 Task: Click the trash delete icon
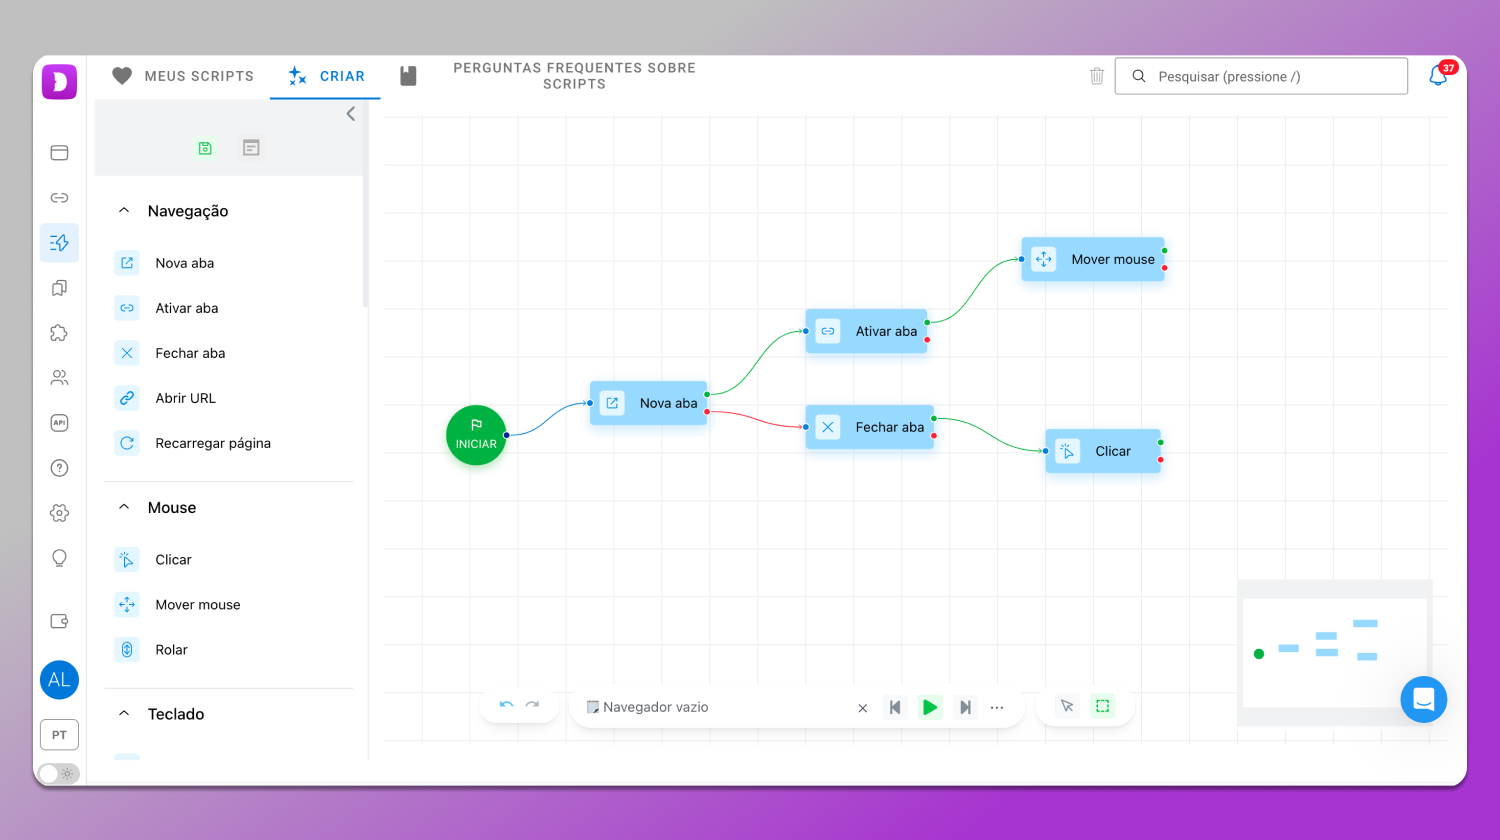tap(1097, 76)
